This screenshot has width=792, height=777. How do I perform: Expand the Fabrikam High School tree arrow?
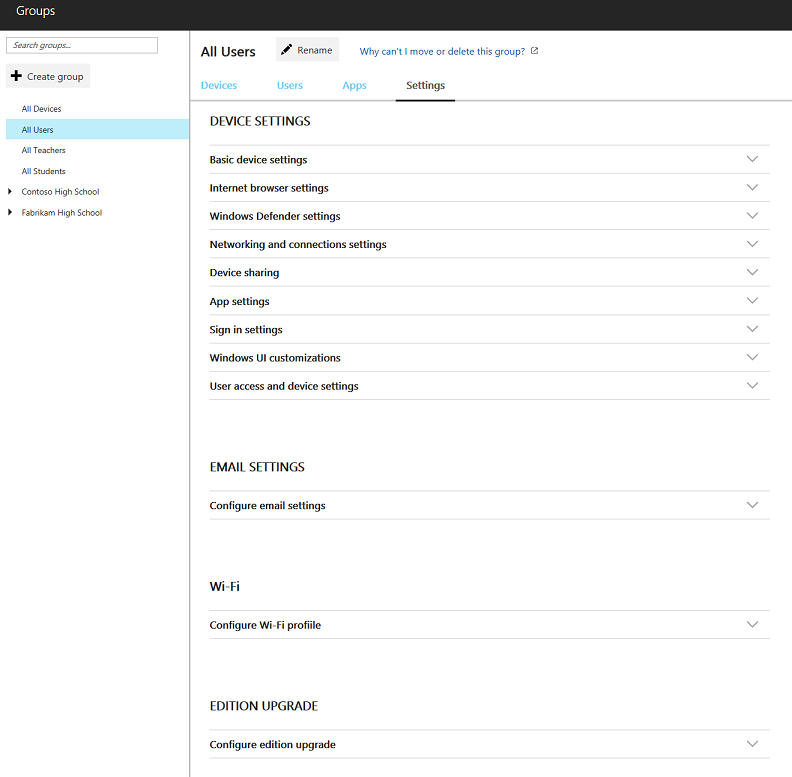(x=10, y=213)
